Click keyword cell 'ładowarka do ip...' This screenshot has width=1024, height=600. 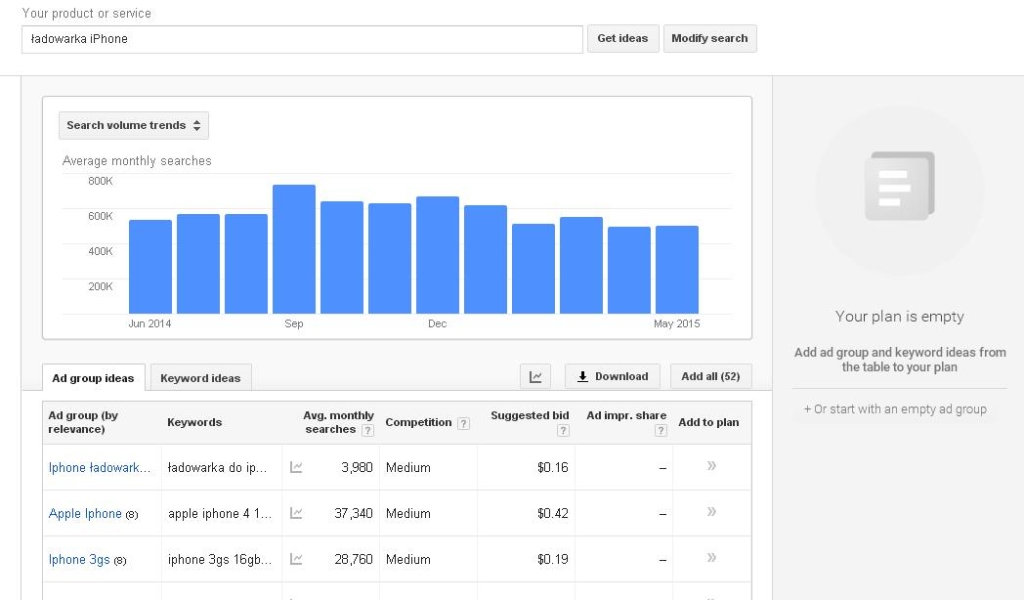pos(217,467)
